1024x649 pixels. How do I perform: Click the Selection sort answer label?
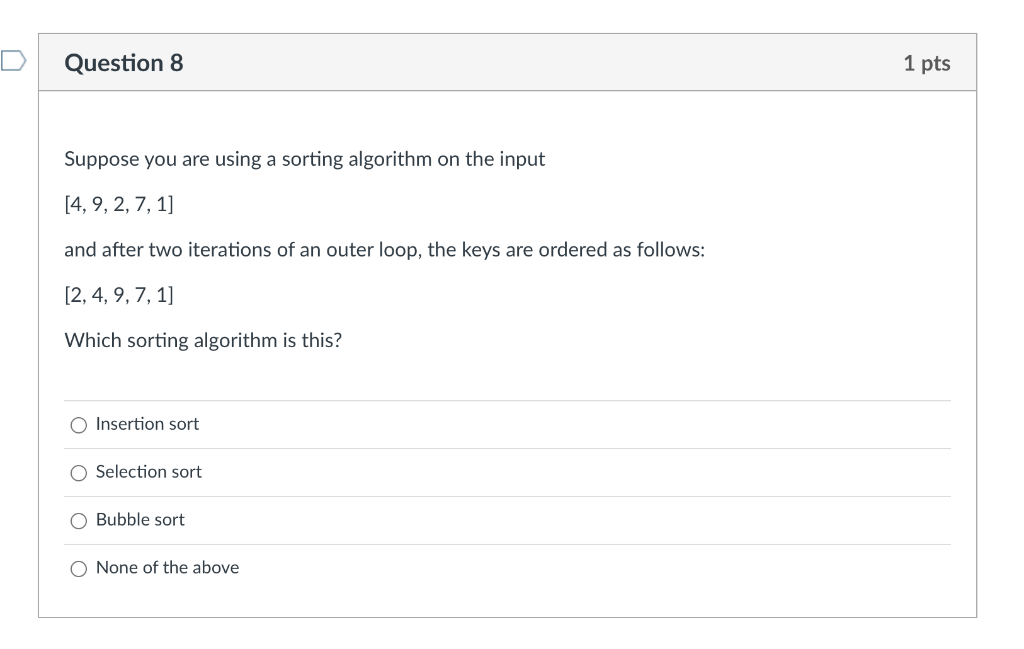(148, 471)
